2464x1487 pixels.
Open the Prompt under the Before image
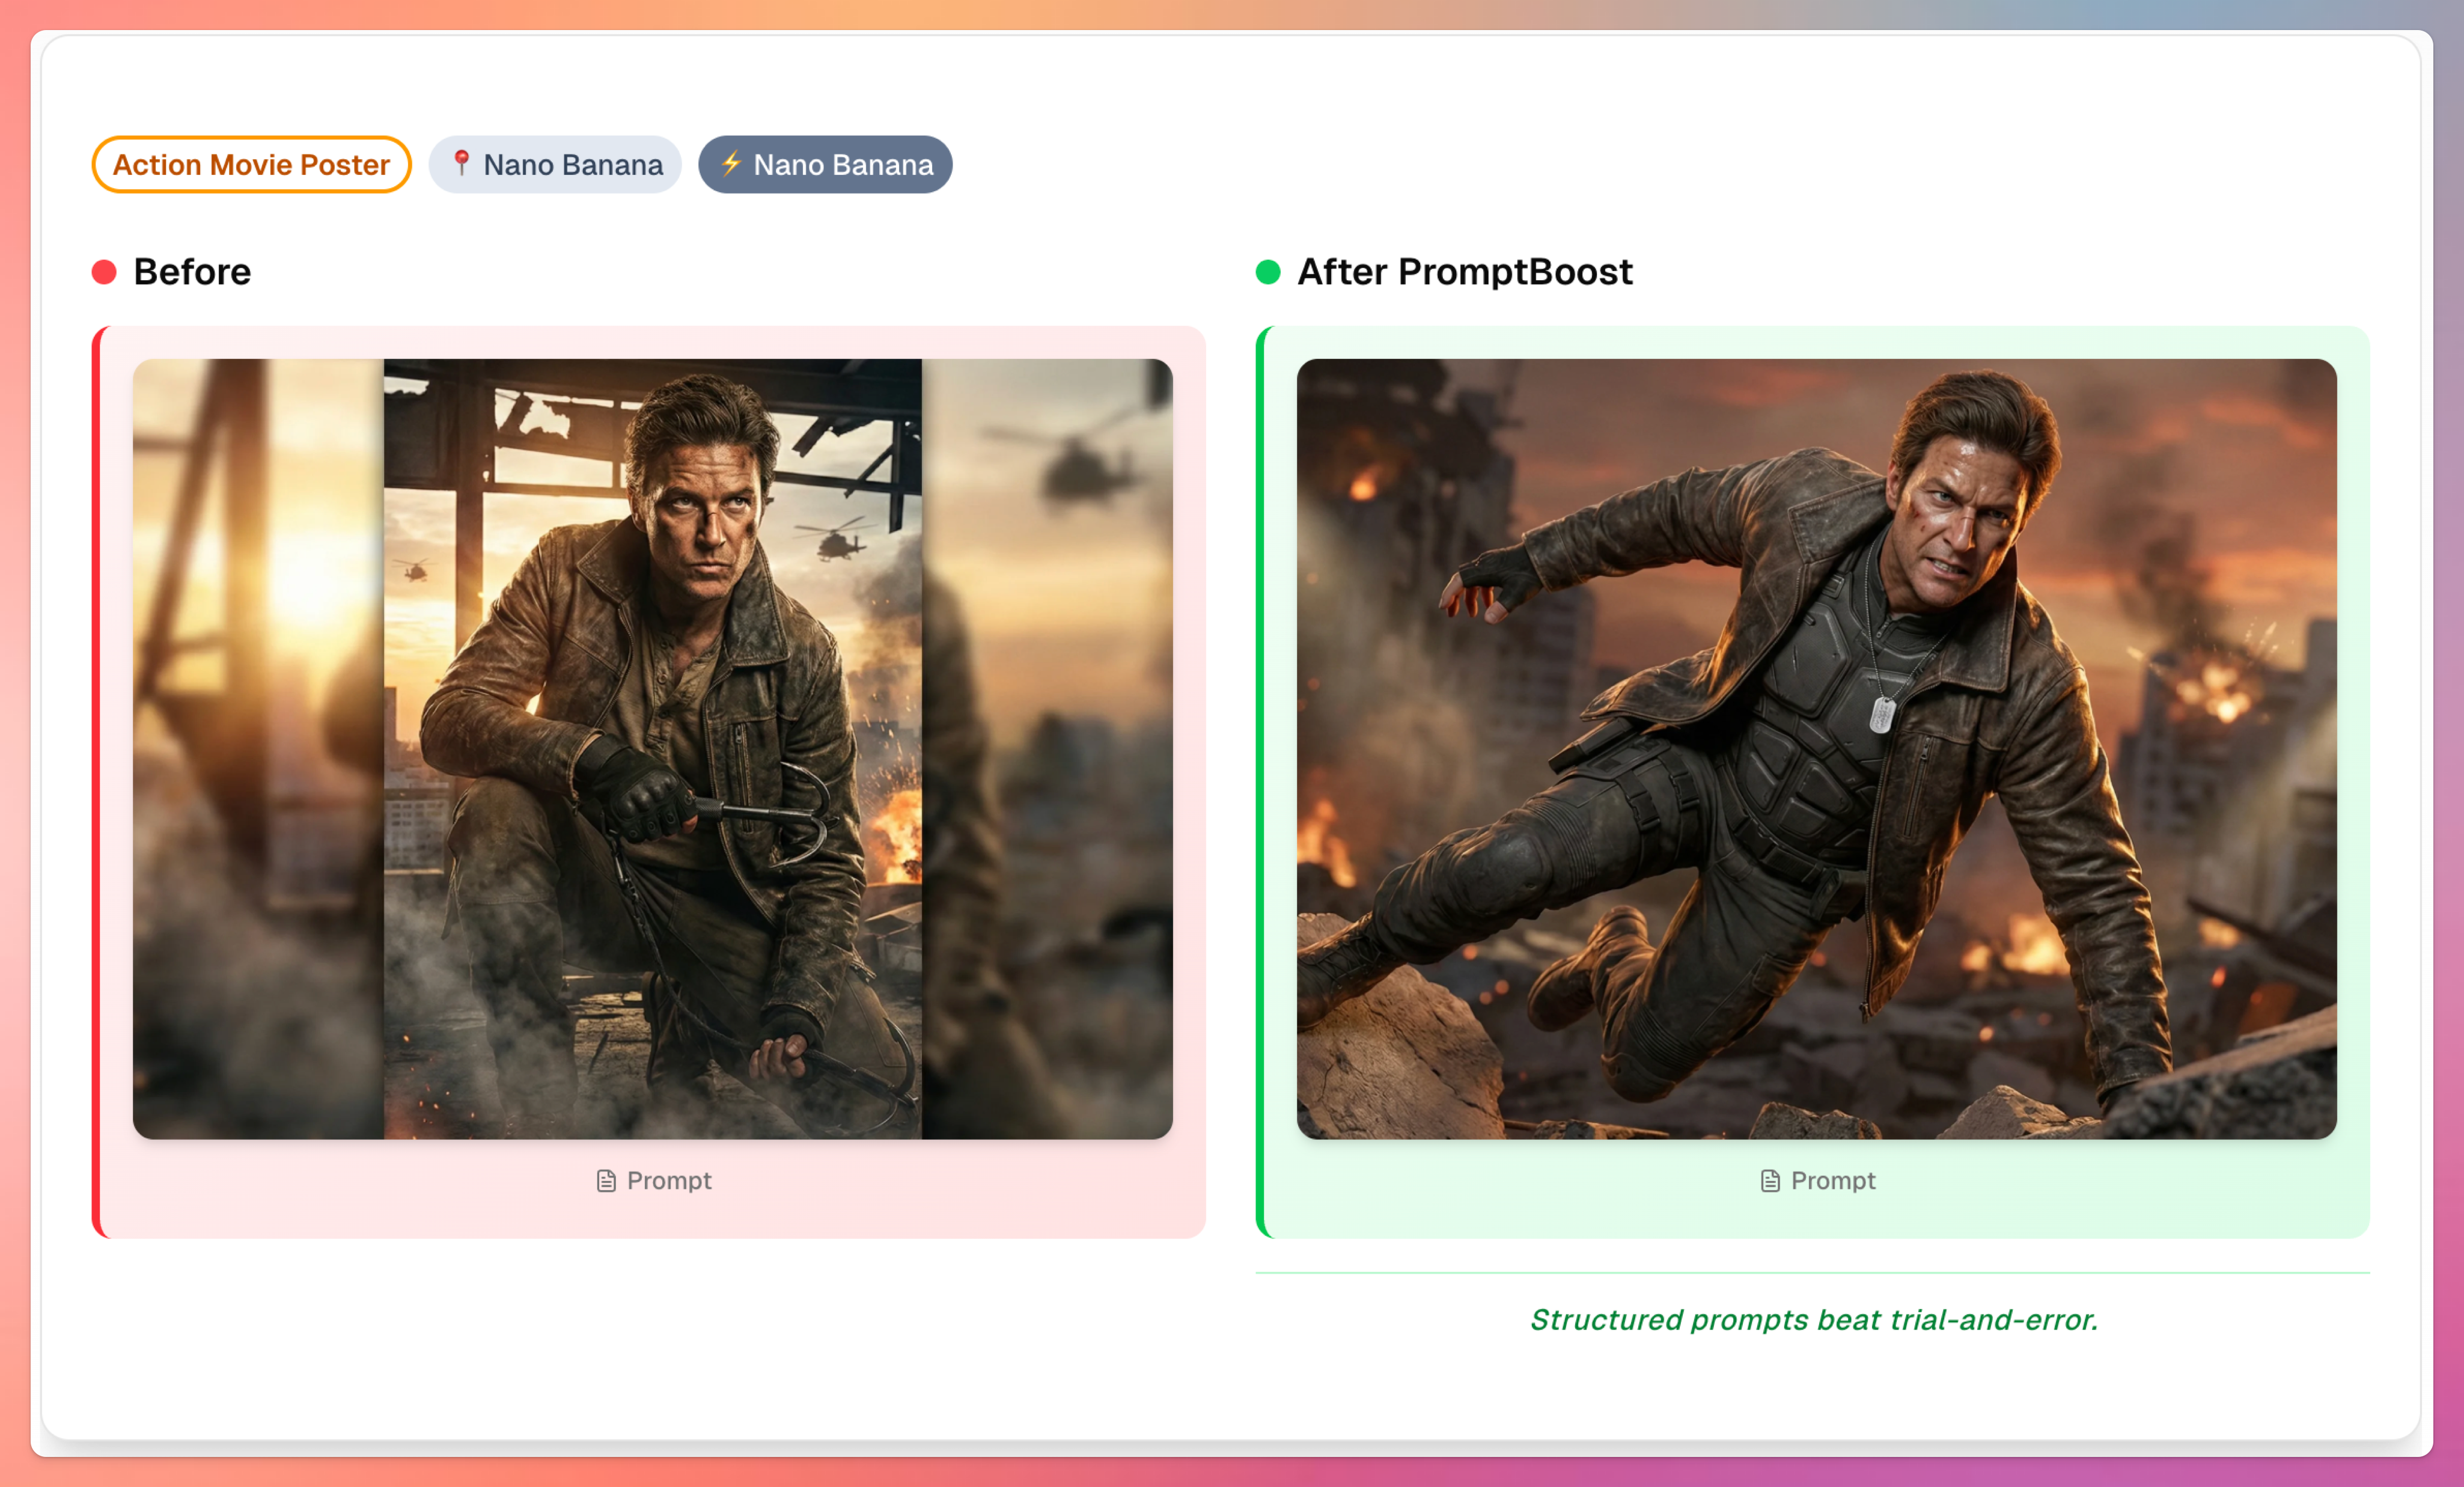point(652,1180)
